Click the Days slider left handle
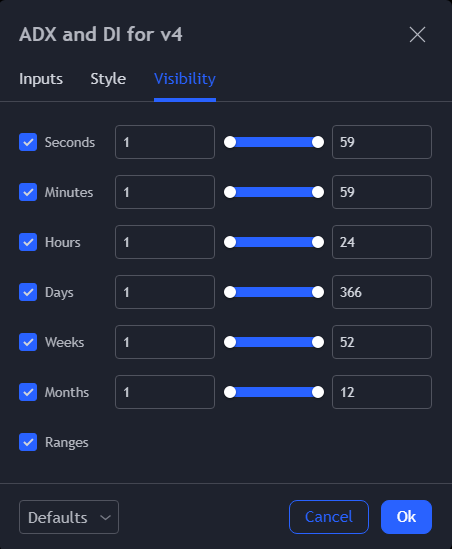 (x=230, y=292)
